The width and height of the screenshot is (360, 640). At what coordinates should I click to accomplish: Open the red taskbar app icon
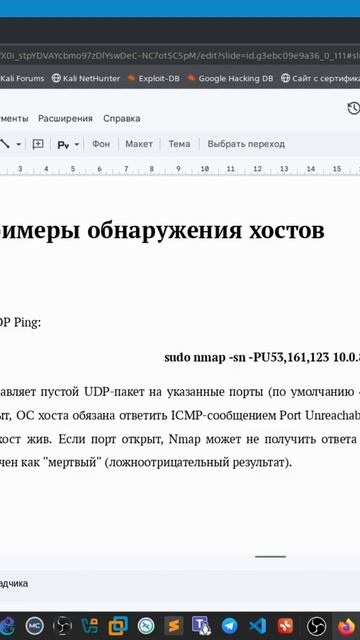[x=285, y=625]
